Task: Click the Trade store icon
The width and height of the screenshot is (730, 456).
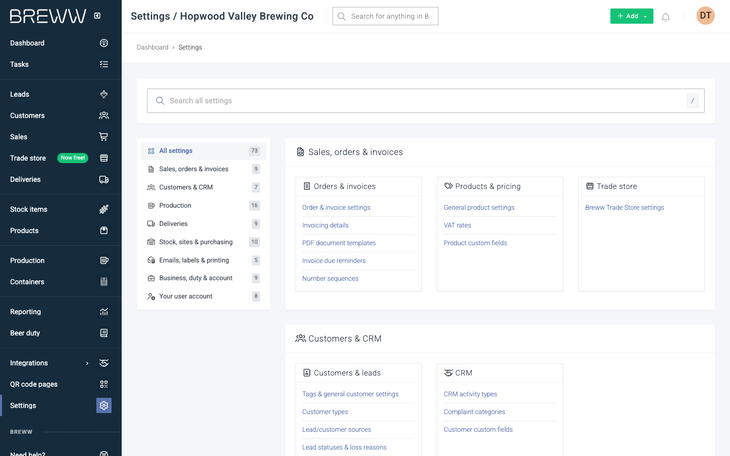Action: point(104,158)
